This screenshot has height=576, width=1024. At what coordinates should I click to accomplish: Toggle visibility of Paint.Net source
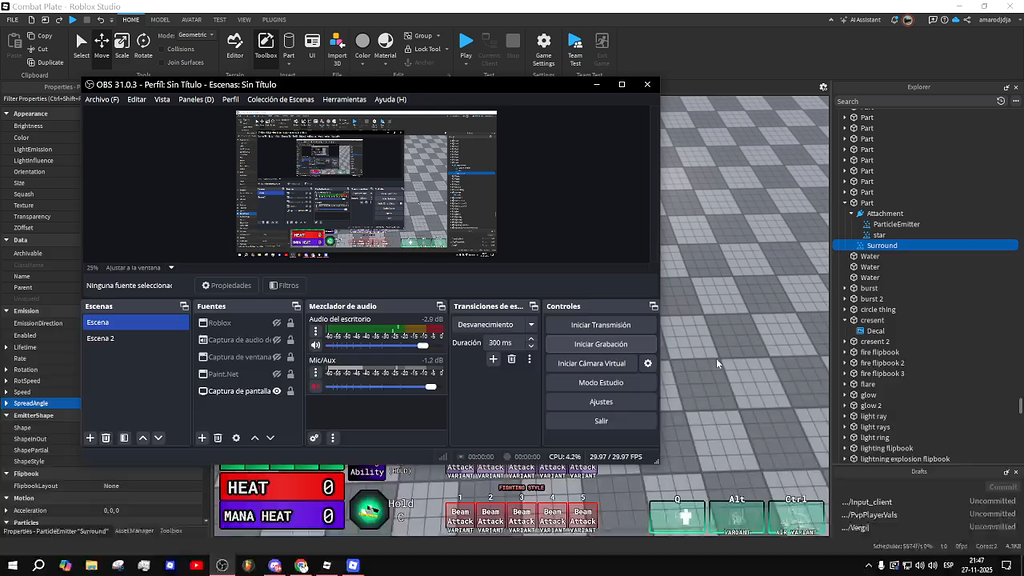(277, 374)
